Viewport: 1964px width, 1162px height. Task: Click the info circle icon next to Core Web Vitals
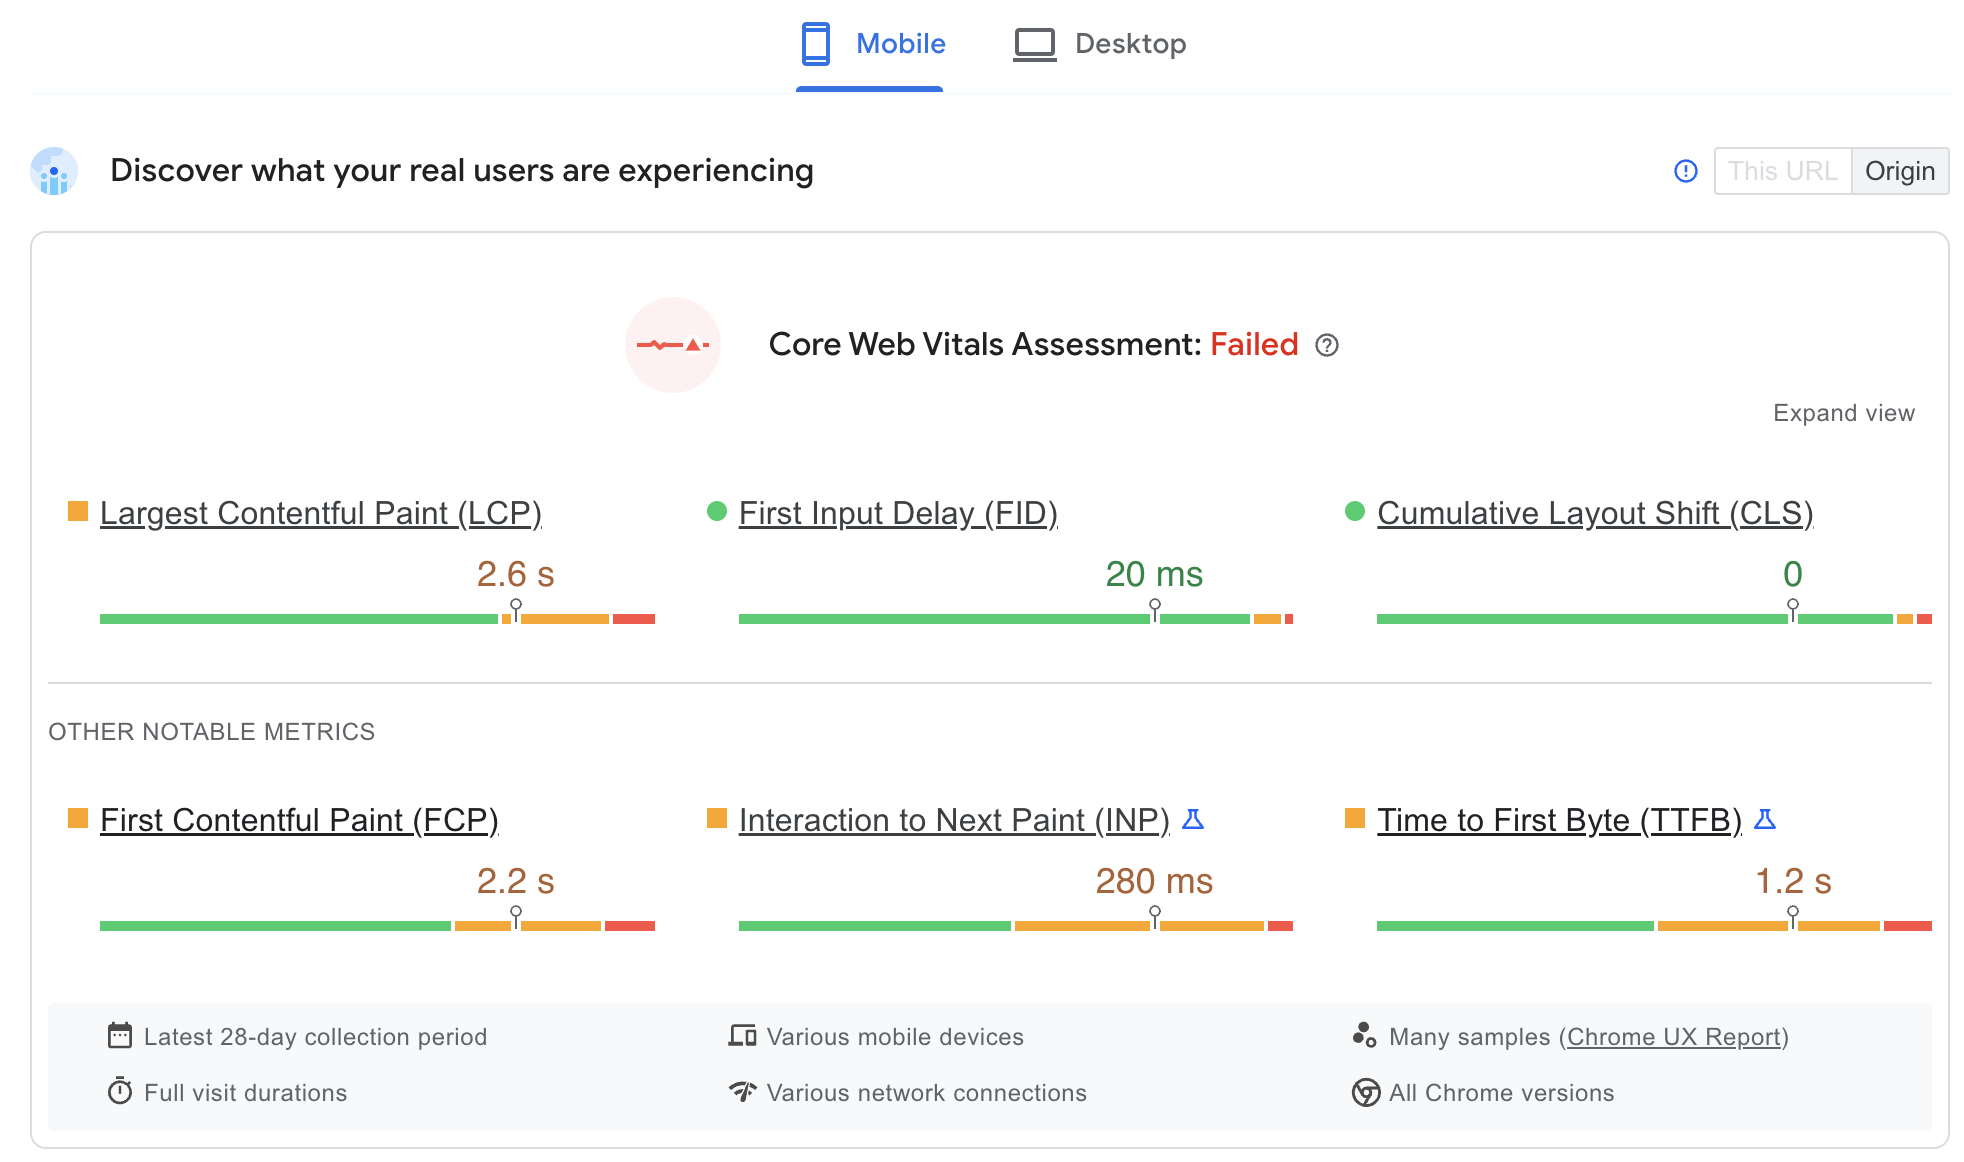(x=1325, y=346)
